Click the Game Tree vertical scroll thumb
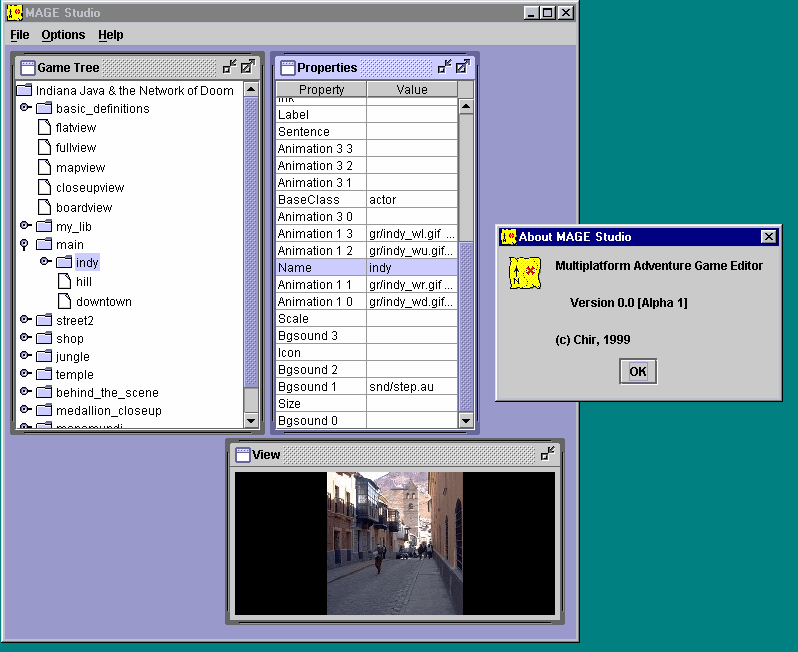This screenshot has width=798, height=652. pyautogui.click(x=251, y=242)
